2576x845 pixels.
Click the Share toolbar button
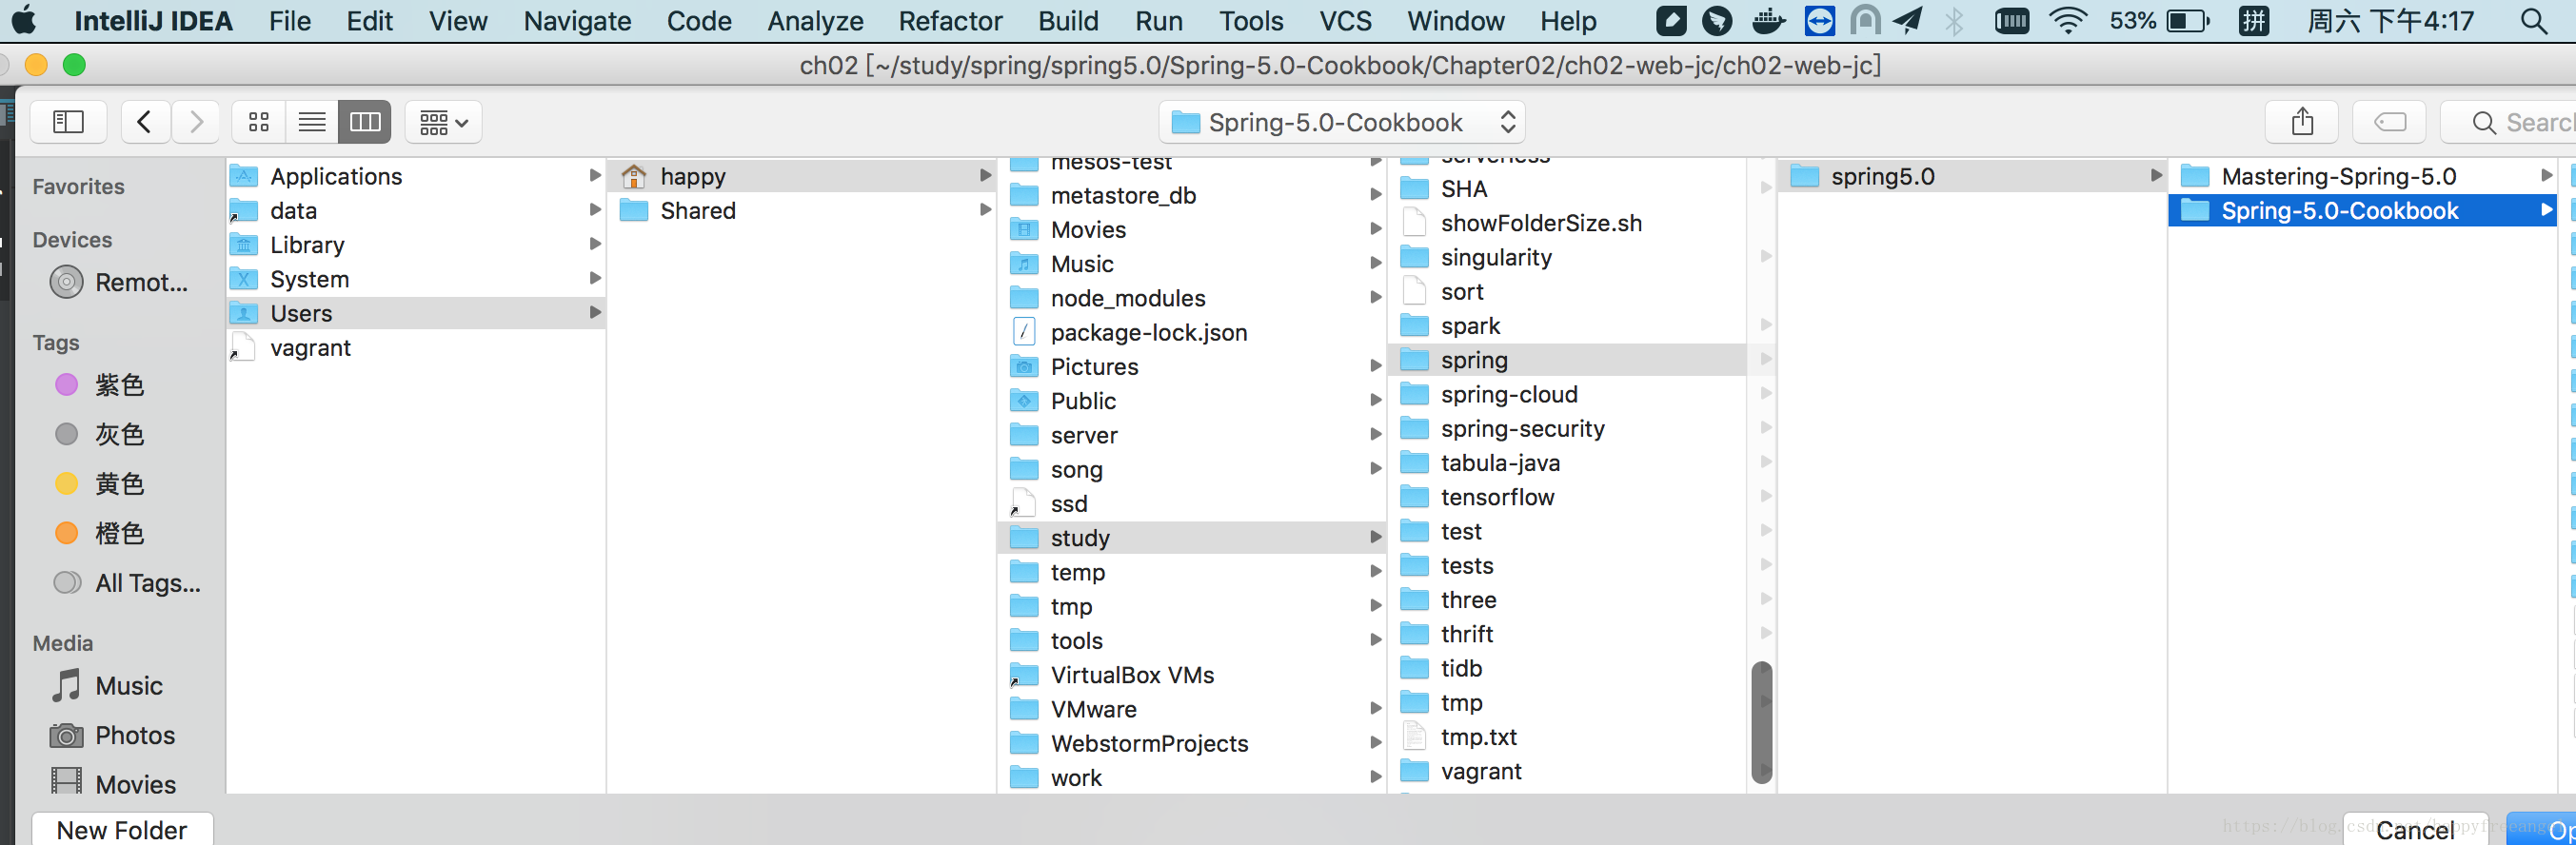[x=2302, y=122]
